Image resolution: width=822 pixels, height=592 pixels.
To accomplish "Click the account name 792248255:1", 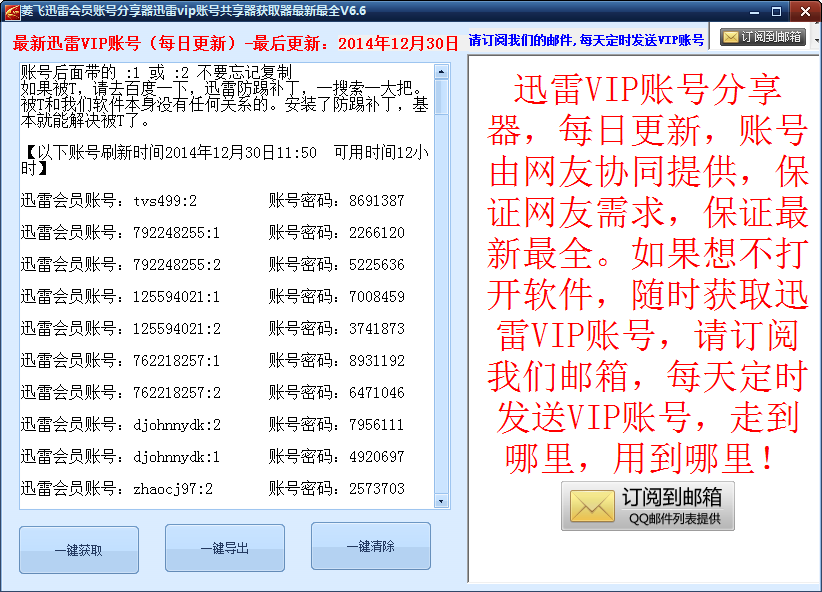I will 177,233.
